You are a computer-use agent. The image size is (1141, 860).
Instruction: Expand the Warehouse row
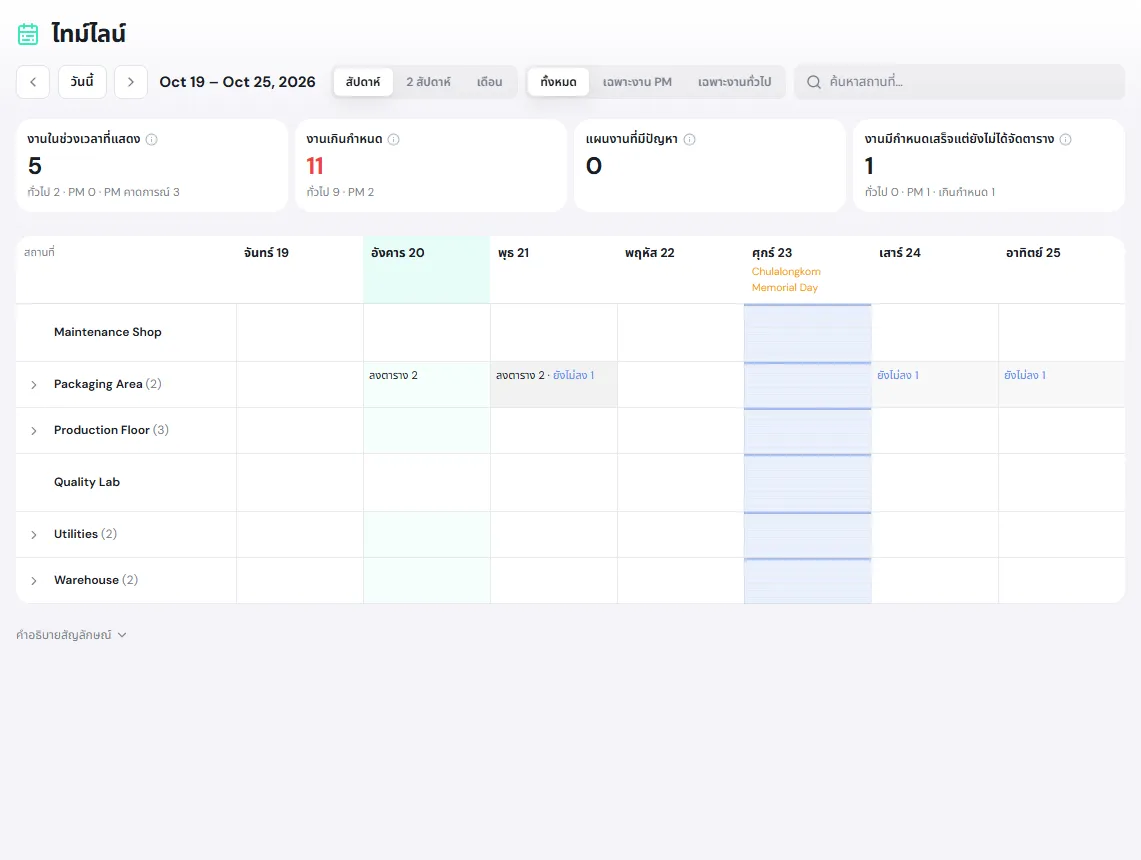click(x=33, y=581)
